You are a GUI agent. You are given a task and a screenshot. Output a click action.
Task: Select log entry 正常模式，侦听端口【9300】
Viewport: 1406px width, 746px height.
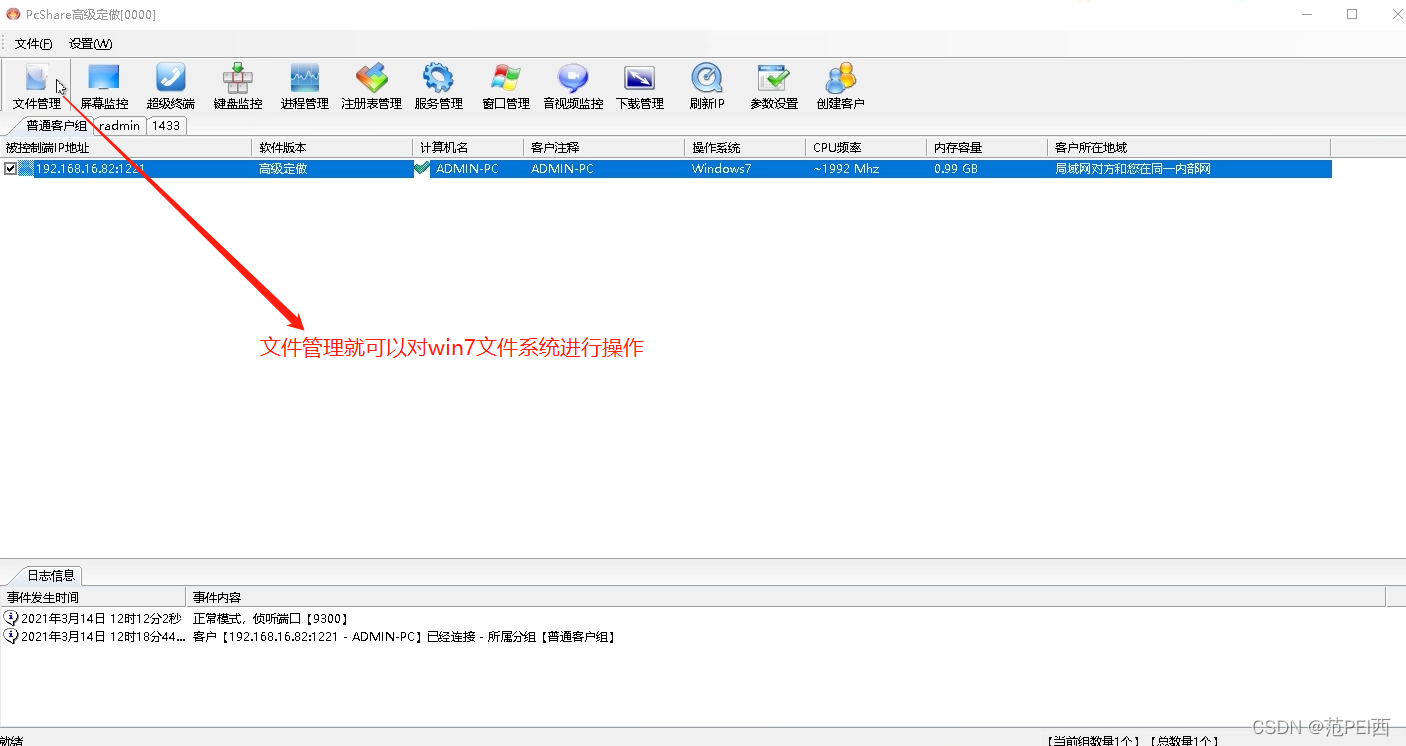coord(271,619)
